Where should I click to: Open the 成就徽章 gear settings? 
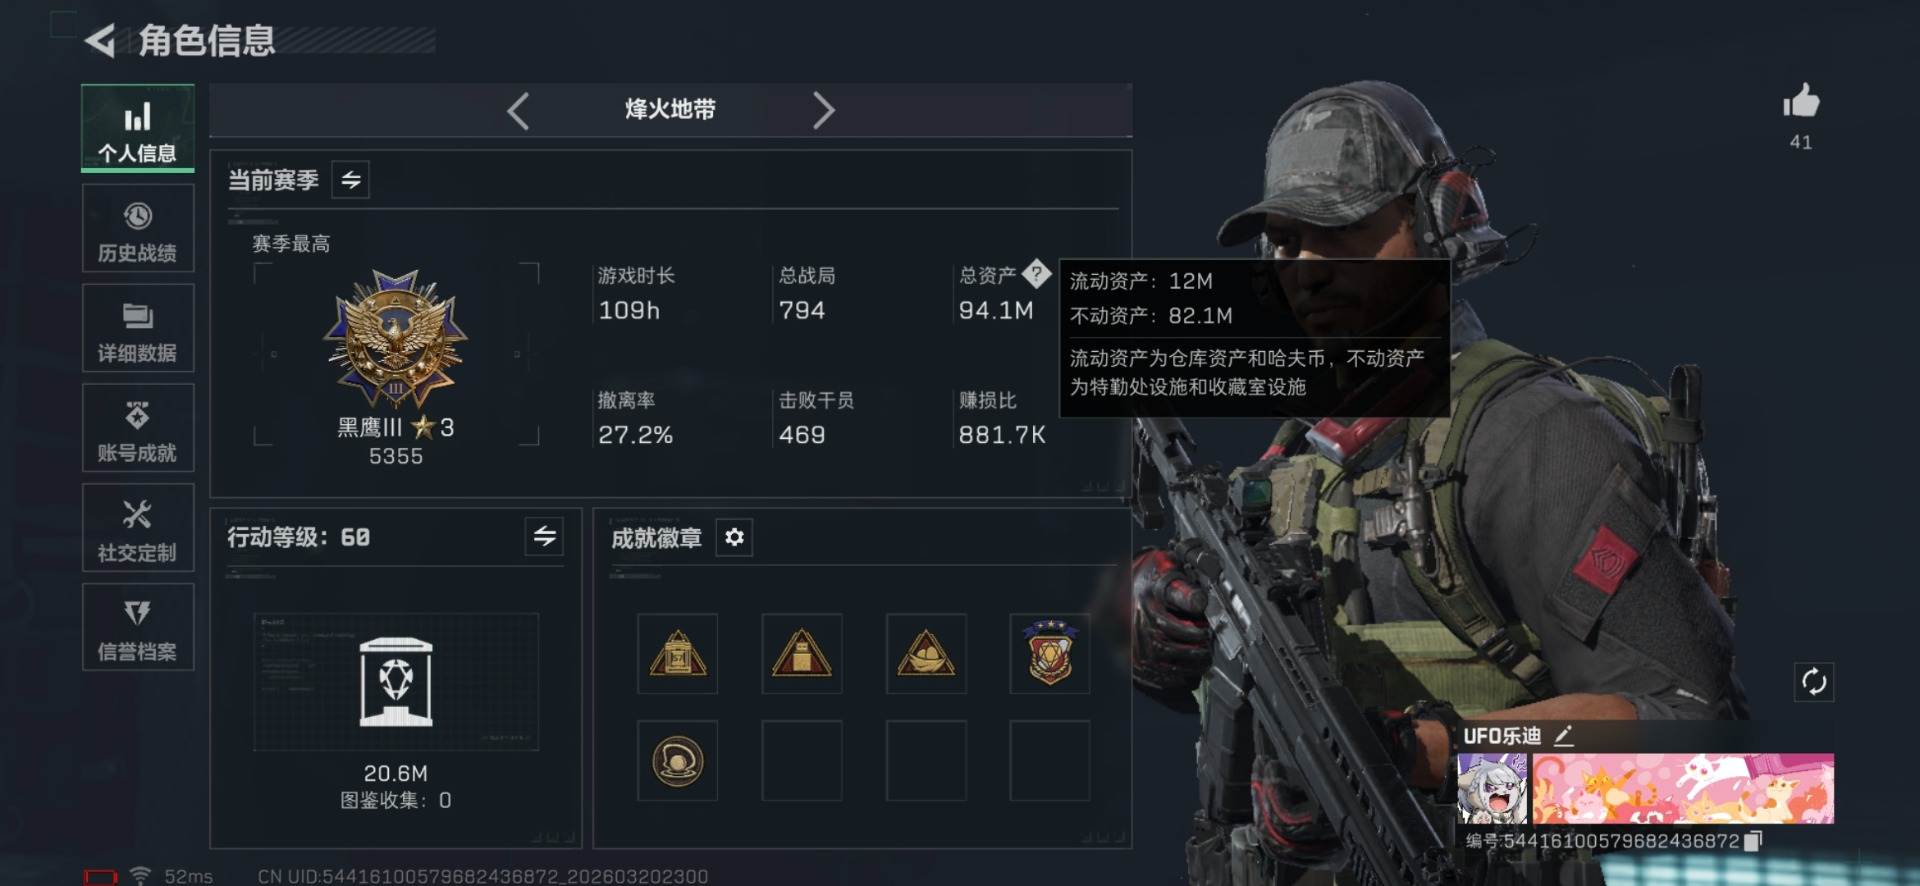point(734,538)
